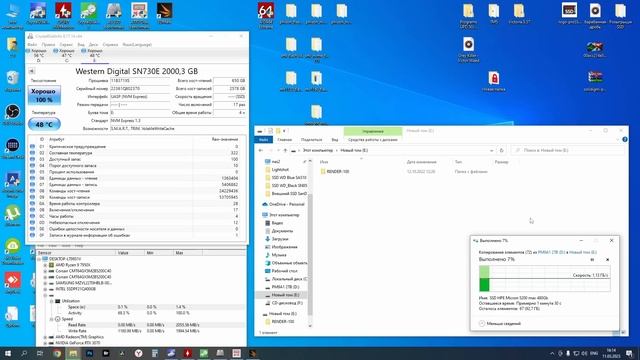Collapse details with Меньше сведений
Image resolution: width=640 pixels, height=360 pixels.
pos(500,323)
